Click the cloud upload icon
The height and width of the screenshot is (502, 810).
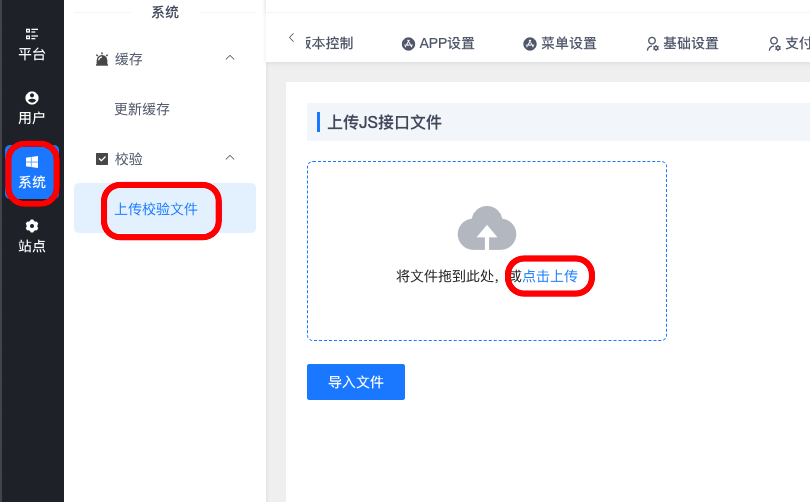coord(486,228)
